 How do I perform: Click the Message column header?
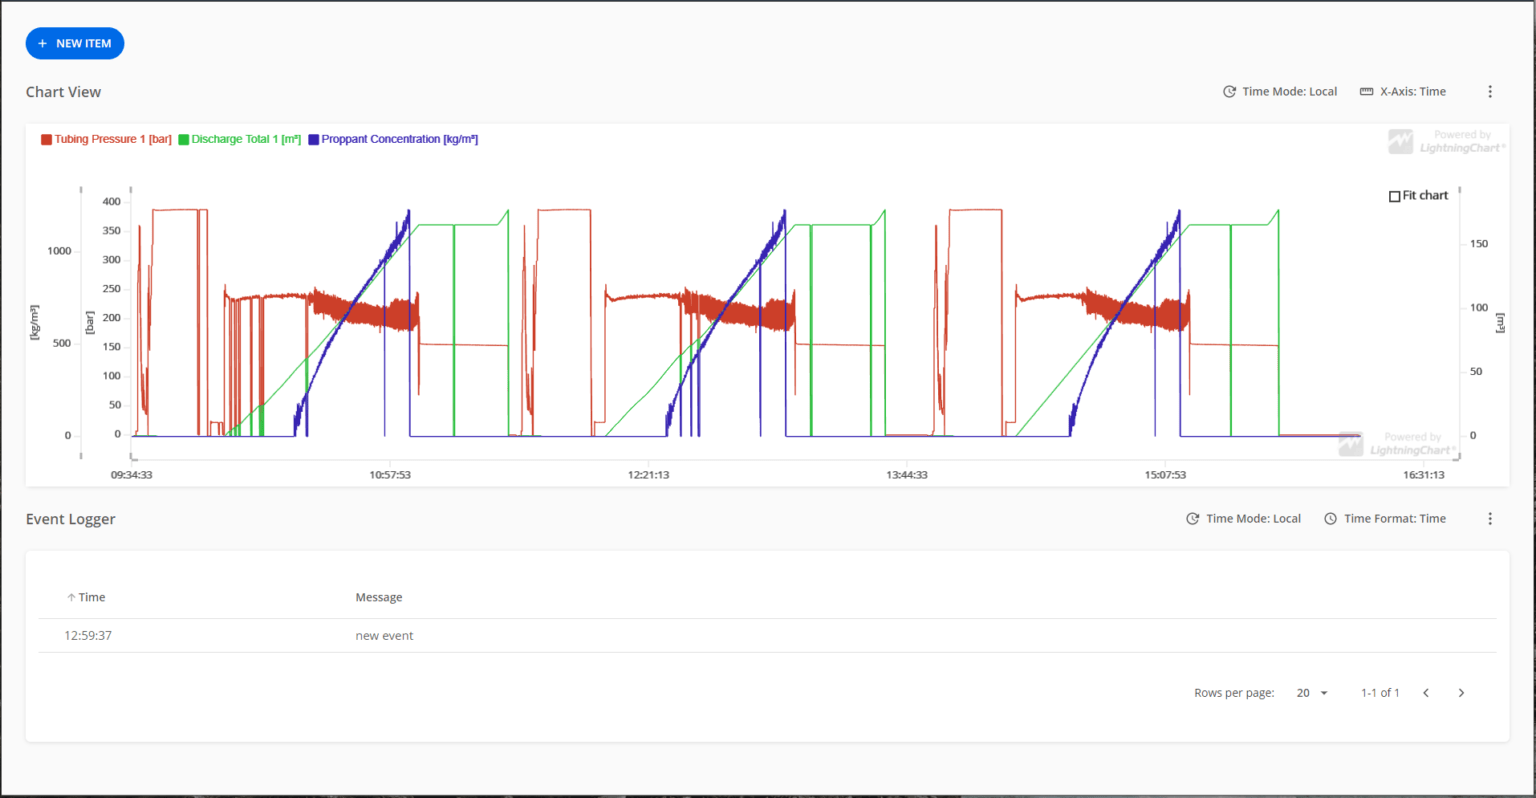(379, 598)
